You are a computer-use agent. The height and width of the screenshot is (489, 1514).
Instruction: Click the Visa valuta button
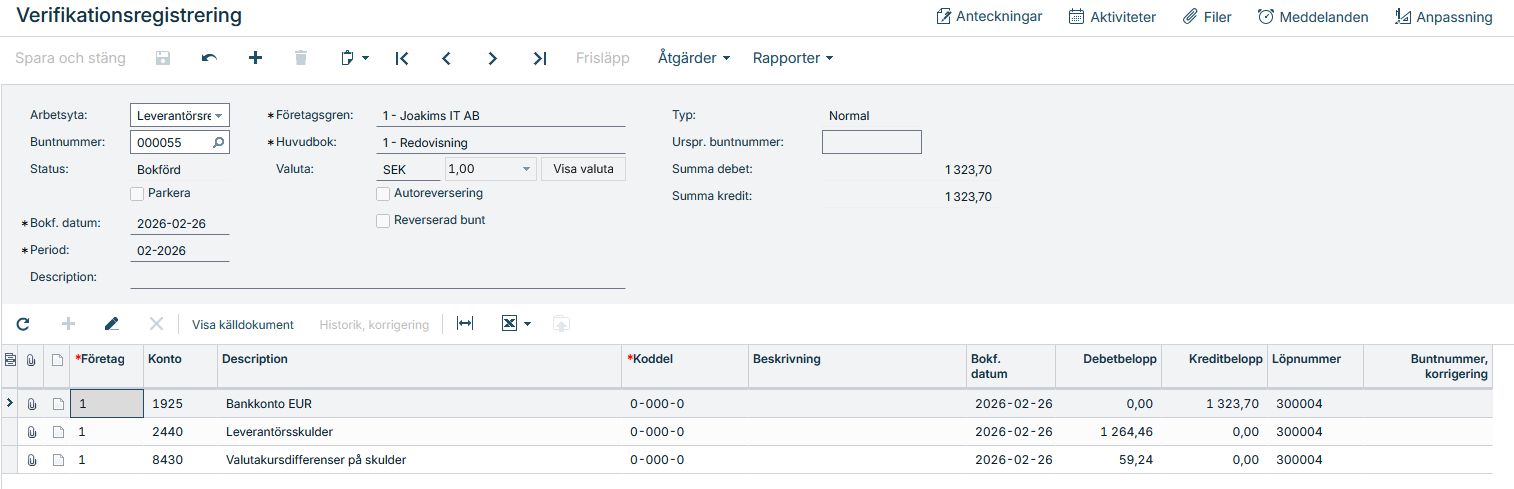coord(583,169)
